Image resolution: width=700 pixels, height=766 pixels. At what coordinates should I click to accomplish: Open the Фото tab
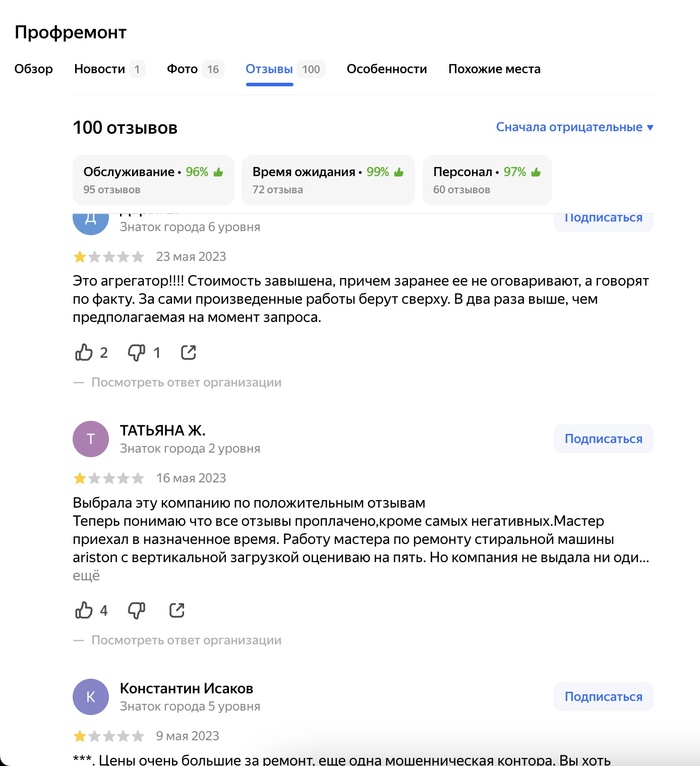(x=194, y=69)
